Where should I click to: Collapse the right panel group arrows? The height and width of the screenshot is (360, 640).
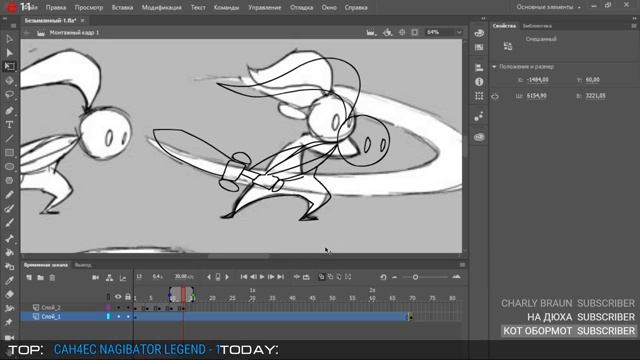tap(634, 18)
